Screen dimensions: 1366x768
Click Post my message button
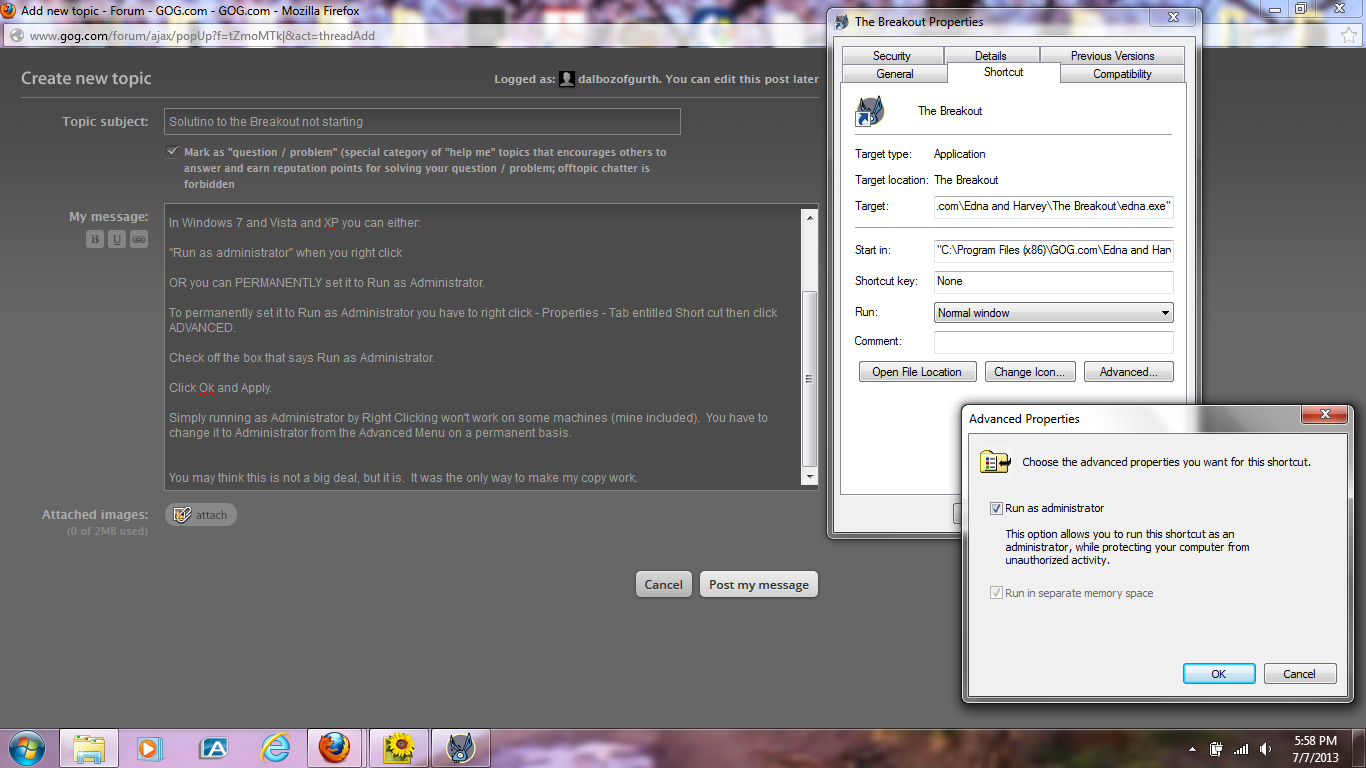coord(759,585)
